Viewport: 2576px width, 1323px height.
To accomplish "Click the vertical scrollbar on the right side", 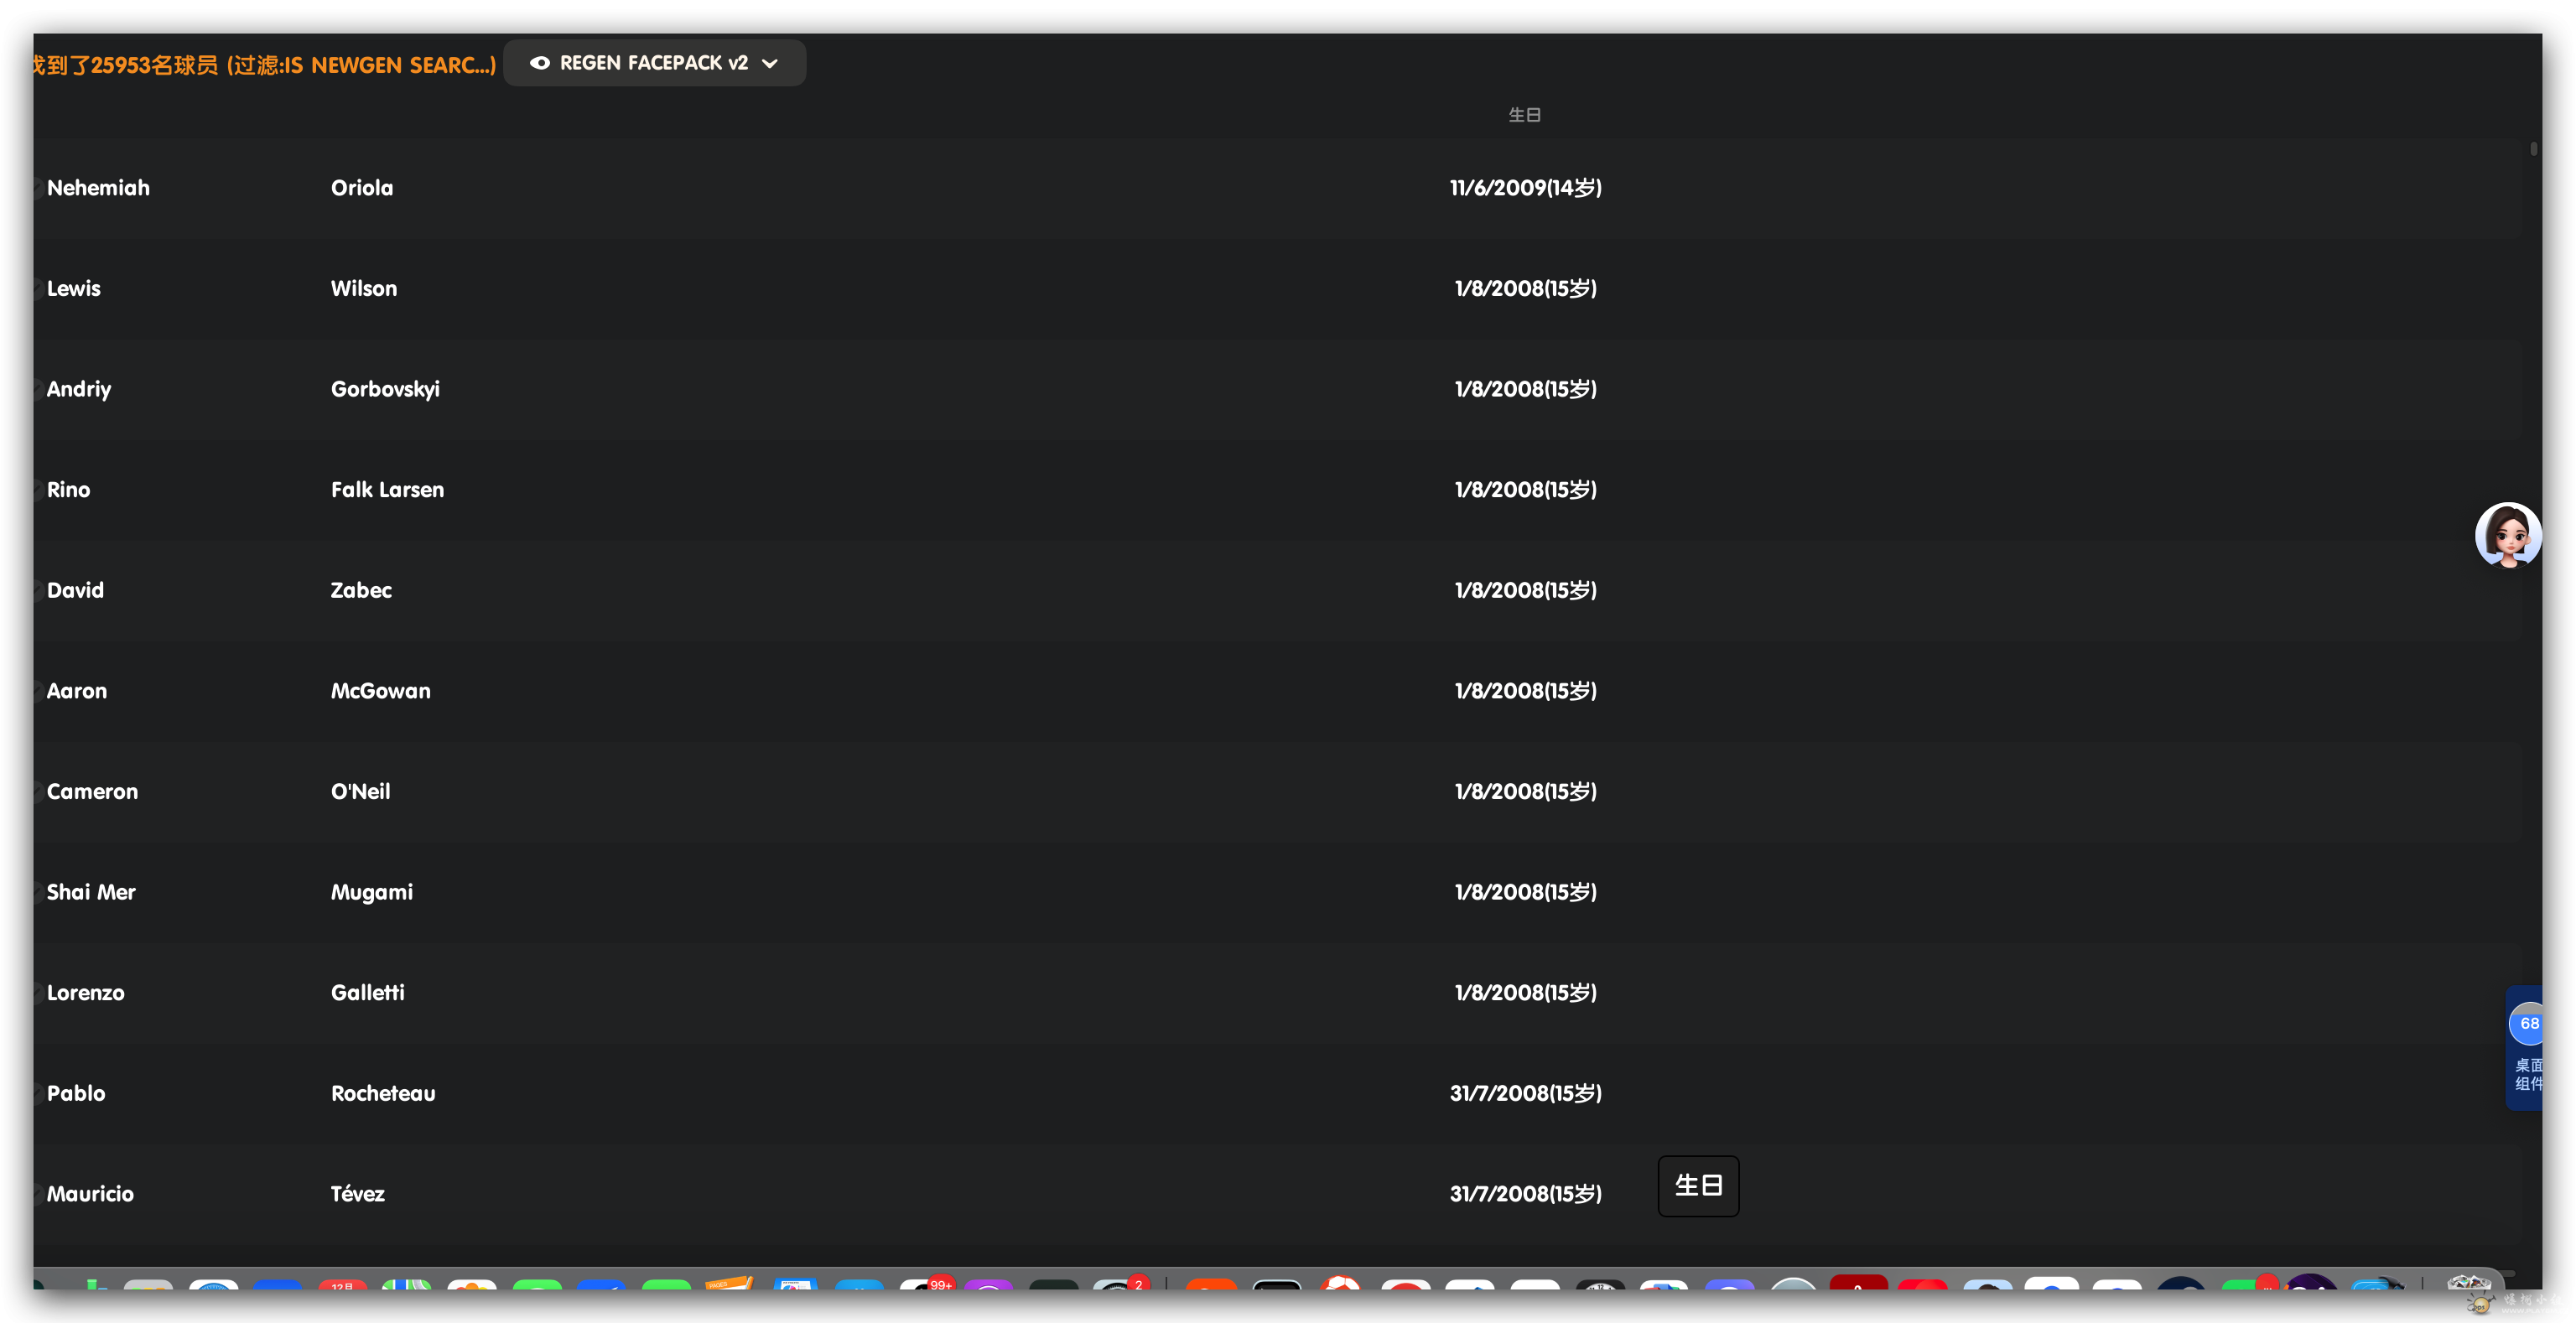I will (x=2534, y=148).
